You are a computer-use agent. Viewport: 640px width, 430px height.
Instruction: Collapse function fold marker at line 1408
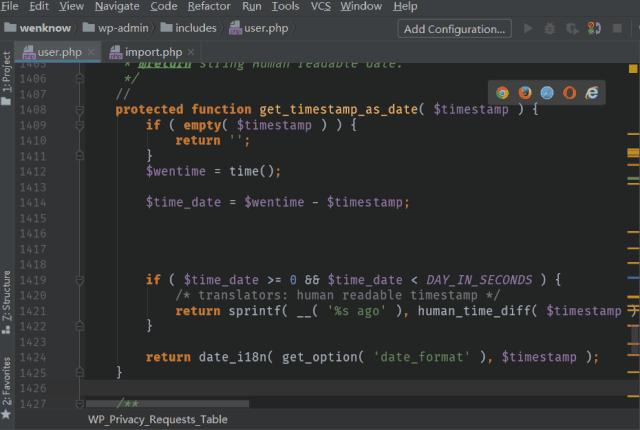coord(80,110)
